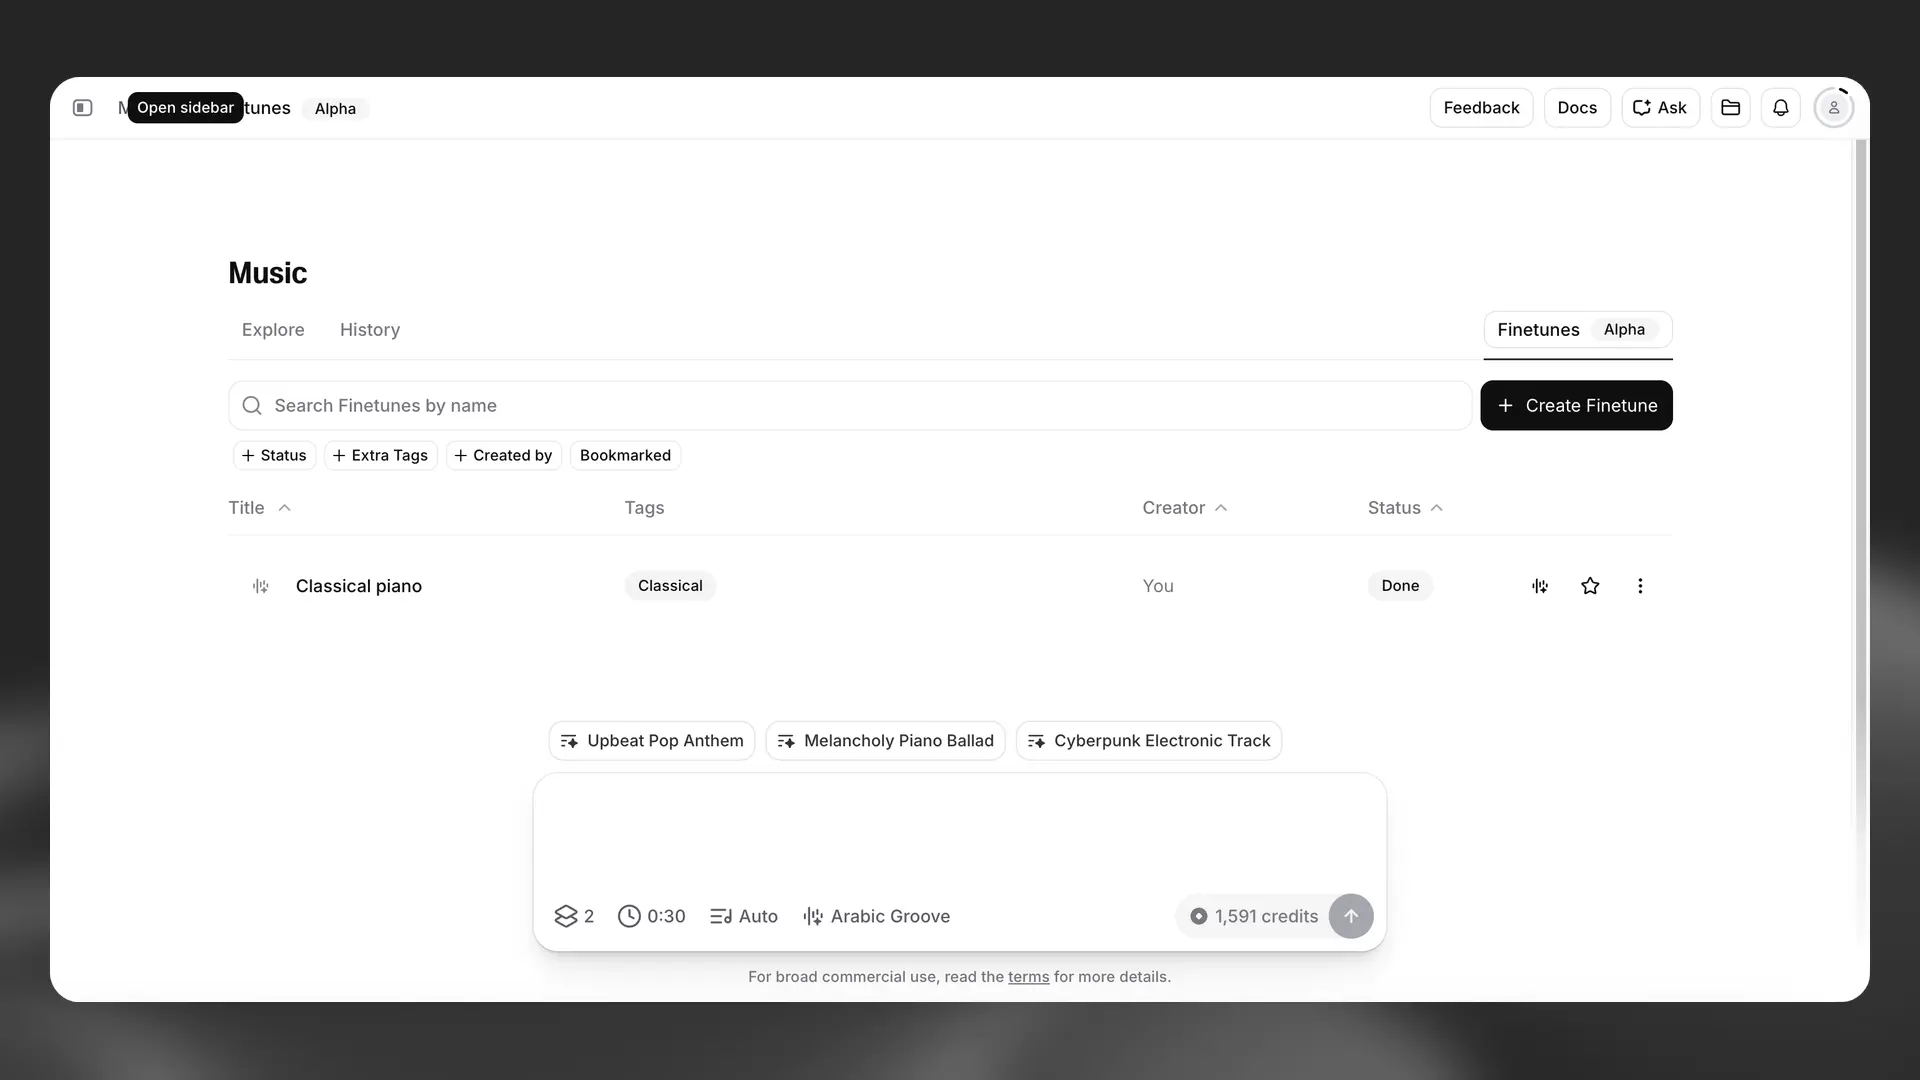Viewport: 1920px width, 1080px height.
Task: Open the 0:30 duration selector
Action: 652,916
